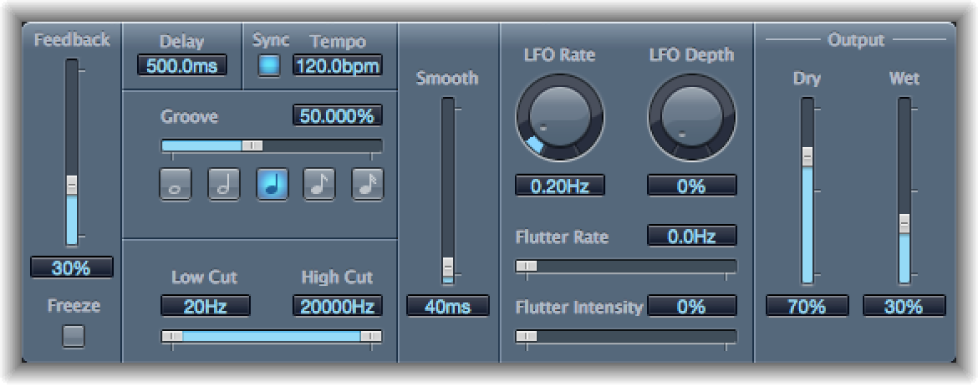Click the Dry 70% value field
The image size is (978, 386).
[x=807, y=306]
